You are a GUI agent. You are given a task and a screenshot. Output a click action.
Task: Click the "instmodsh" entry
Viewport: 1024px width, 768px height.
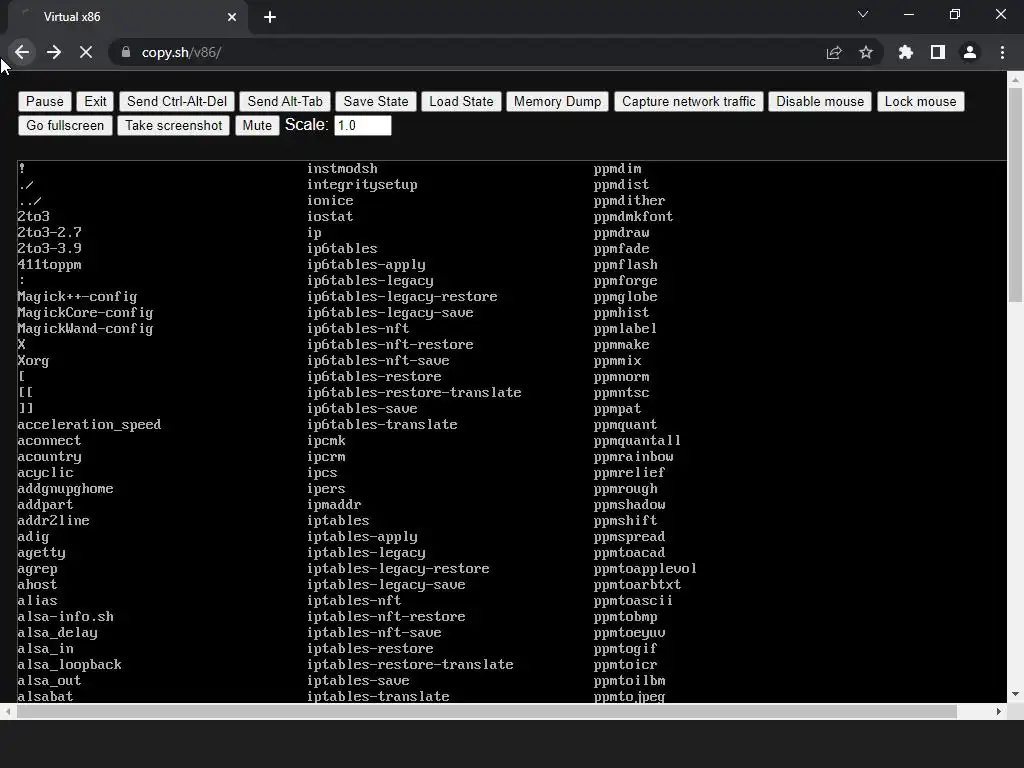pyautogui.click(x=342, y=168)
